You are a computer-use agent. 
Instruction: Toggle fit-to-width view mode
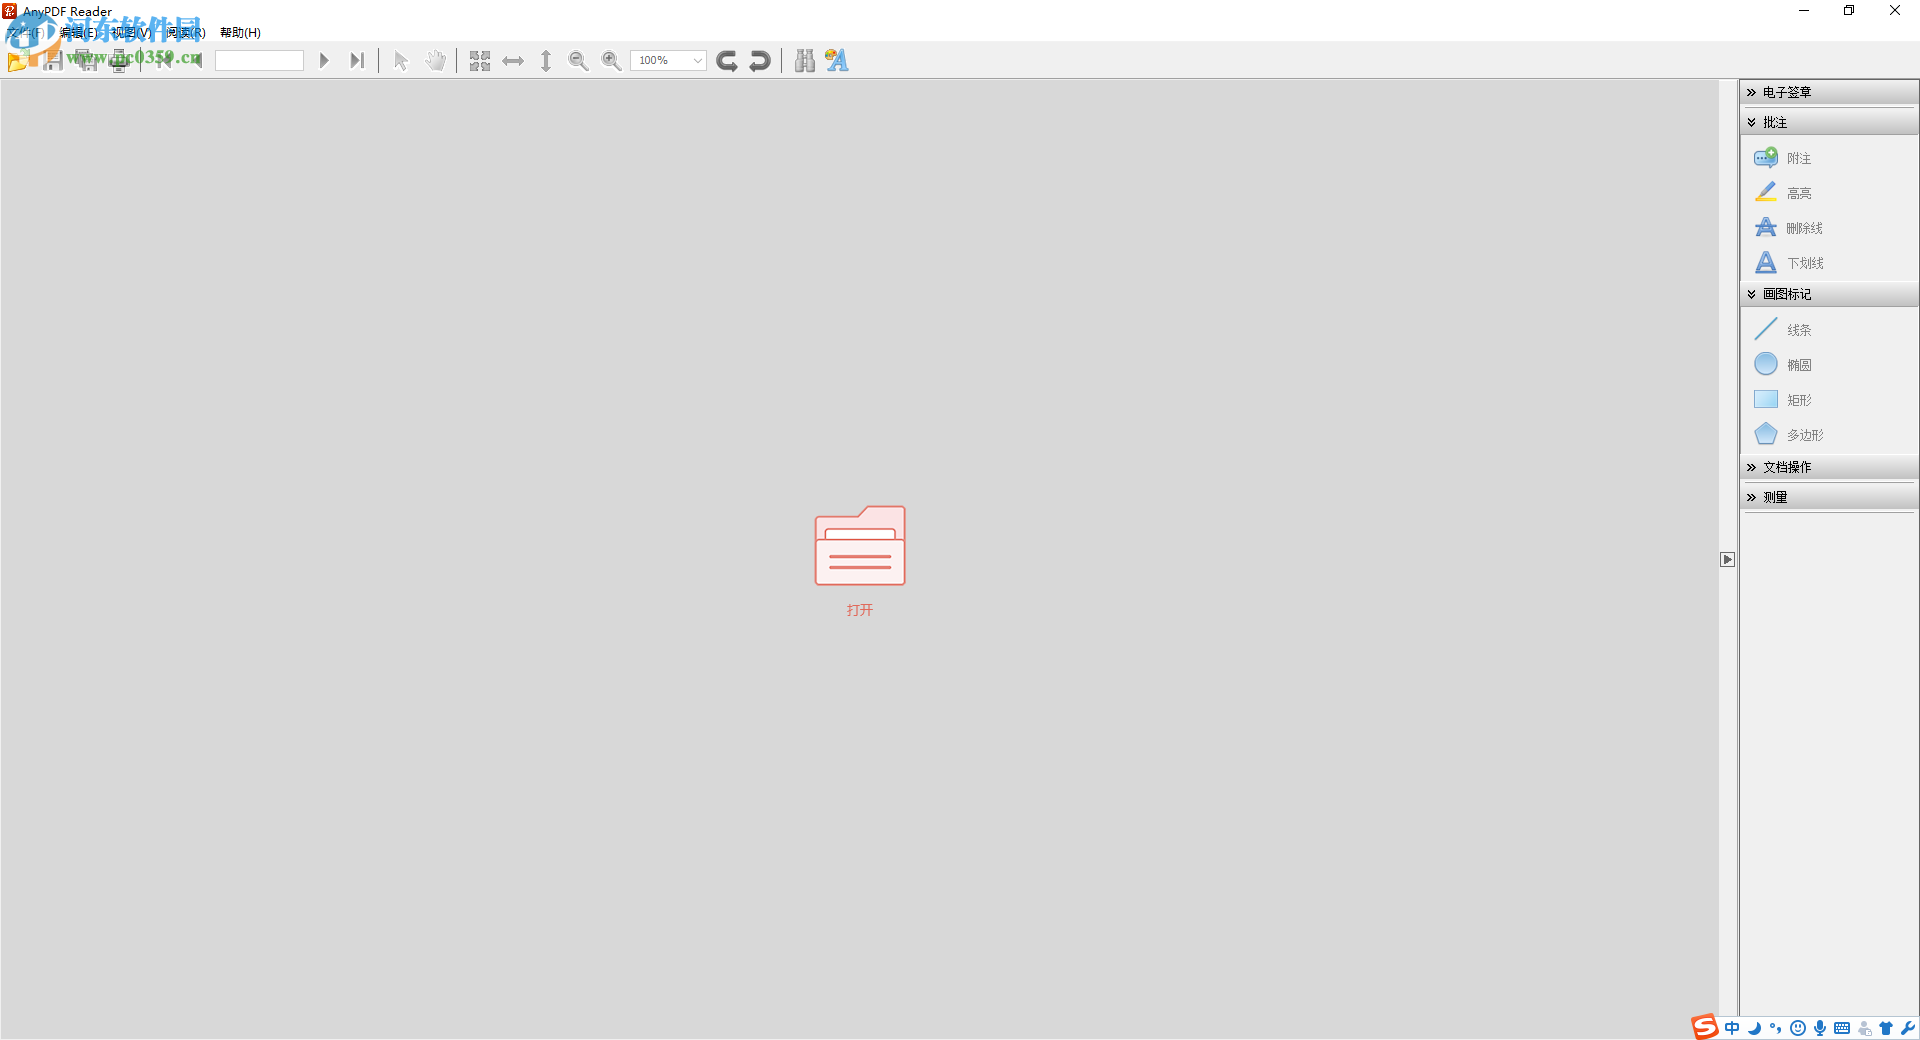coord(513,60)
